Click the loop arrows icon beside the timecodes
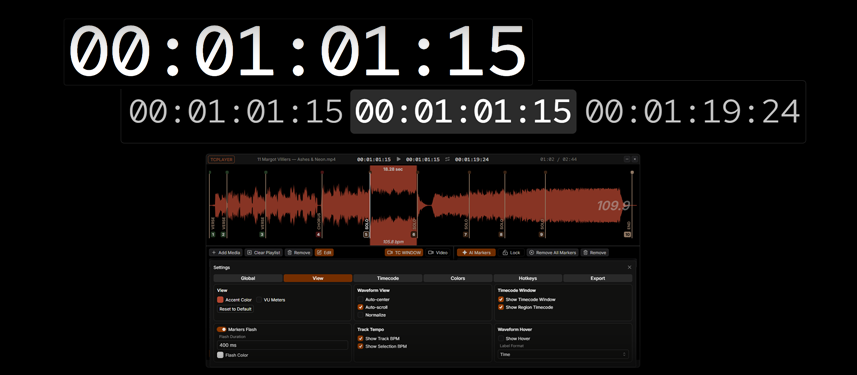The width and height of the screenshot is (857, 375). point(447,159)
